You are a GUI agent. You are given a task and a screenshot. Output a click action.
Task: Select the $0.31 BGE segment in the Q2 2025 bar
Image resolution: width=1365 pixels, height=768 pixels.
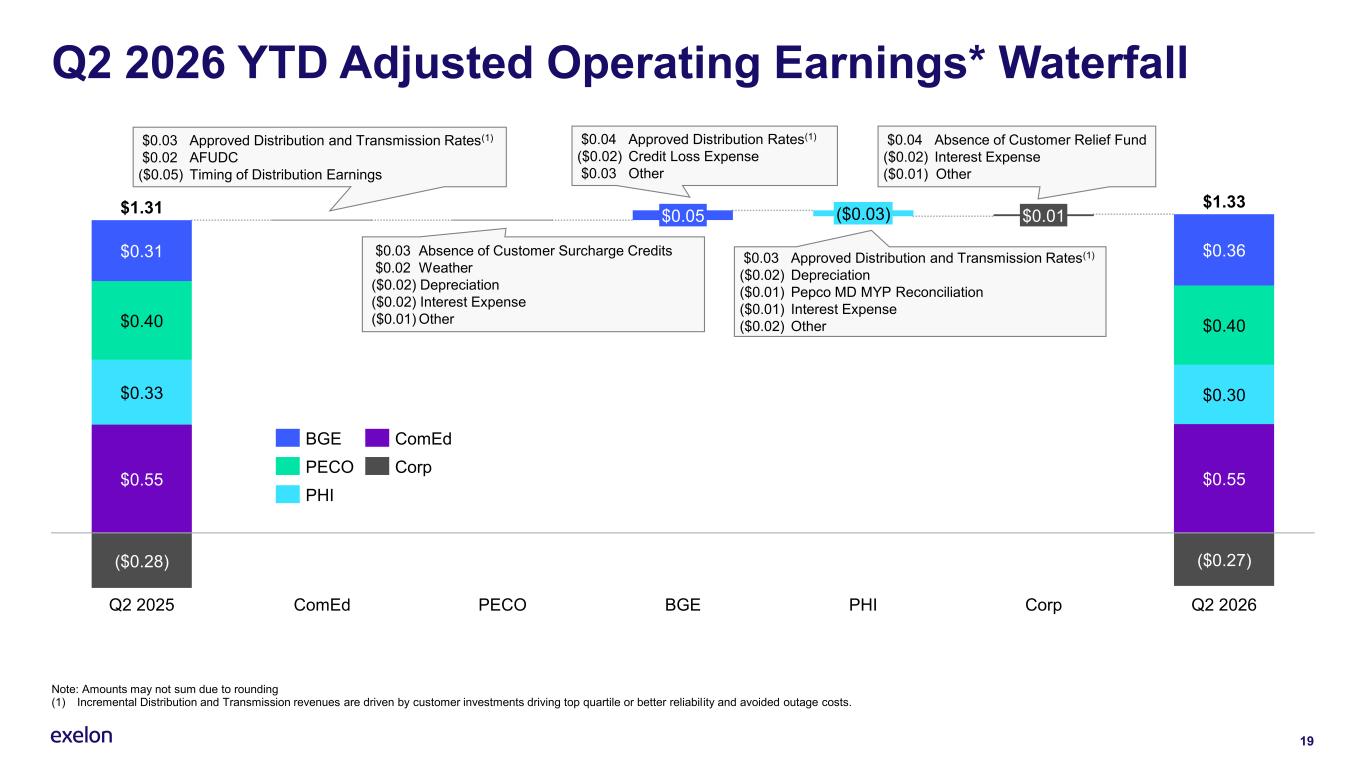(141, 250)
